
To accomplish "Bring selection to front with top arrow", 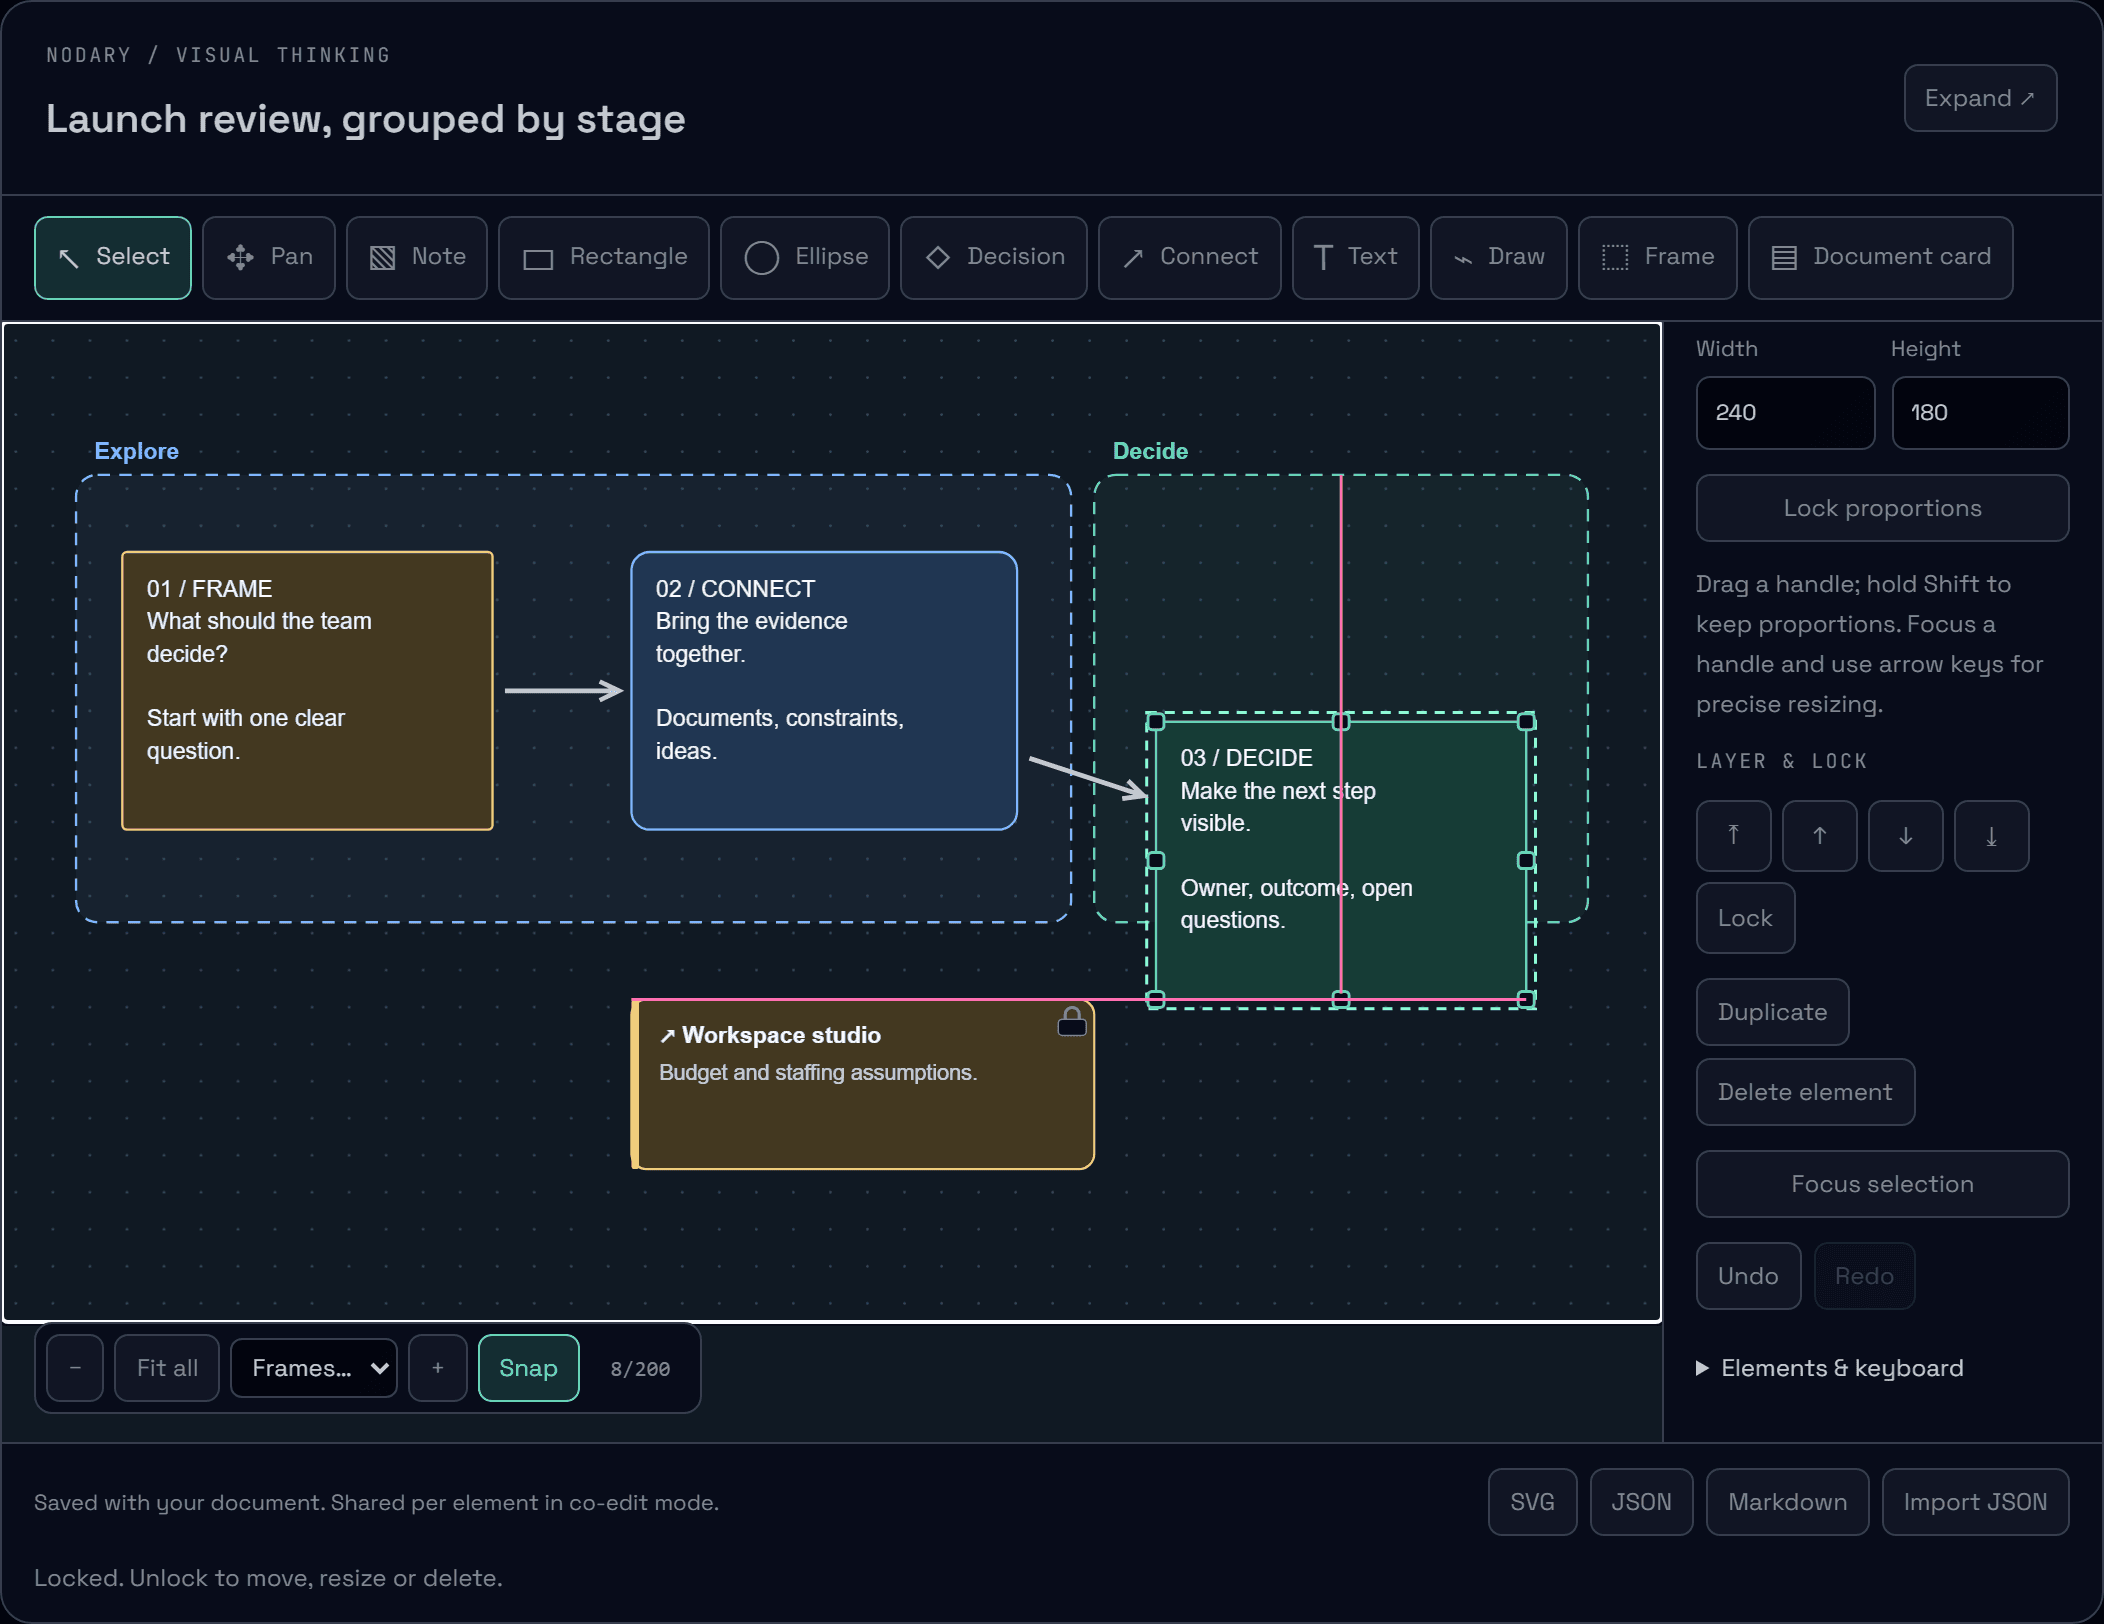I will pyautogui.click(x=1734, y=836).
